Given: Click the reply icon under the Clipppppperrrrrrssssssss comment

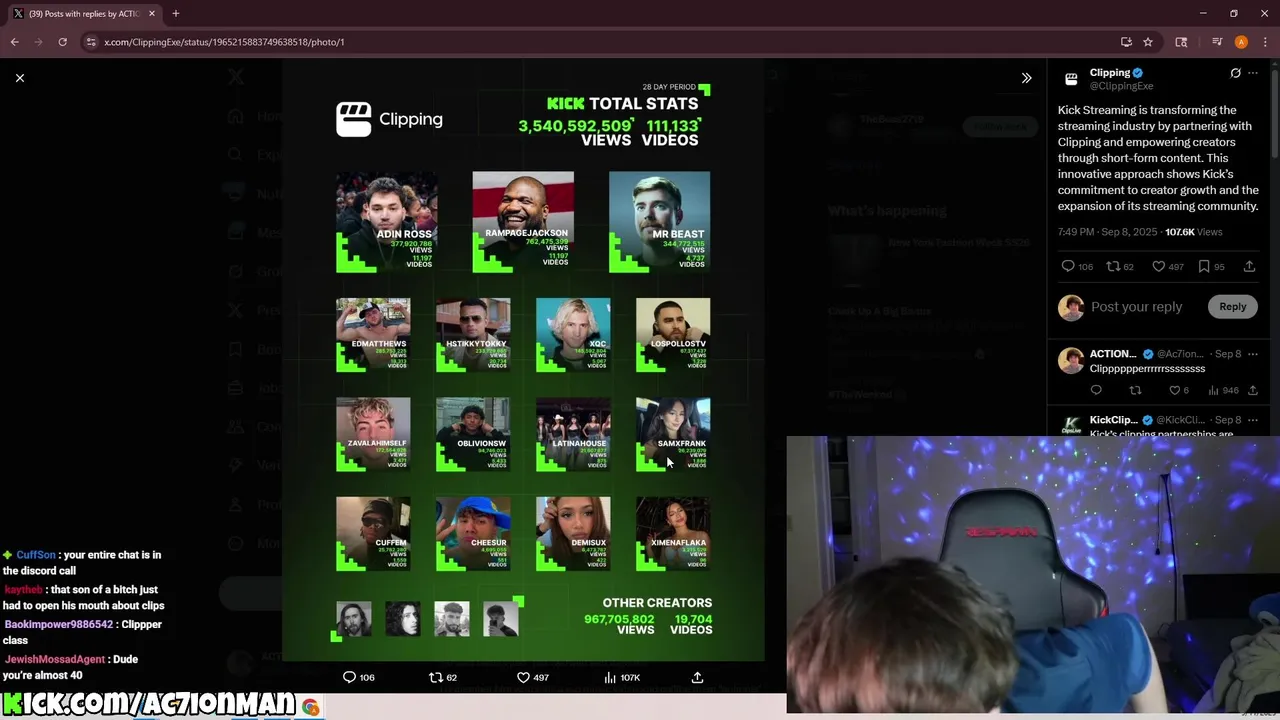Looking at the screenshot, I should pyautogui.click(x=1096, y=390).
